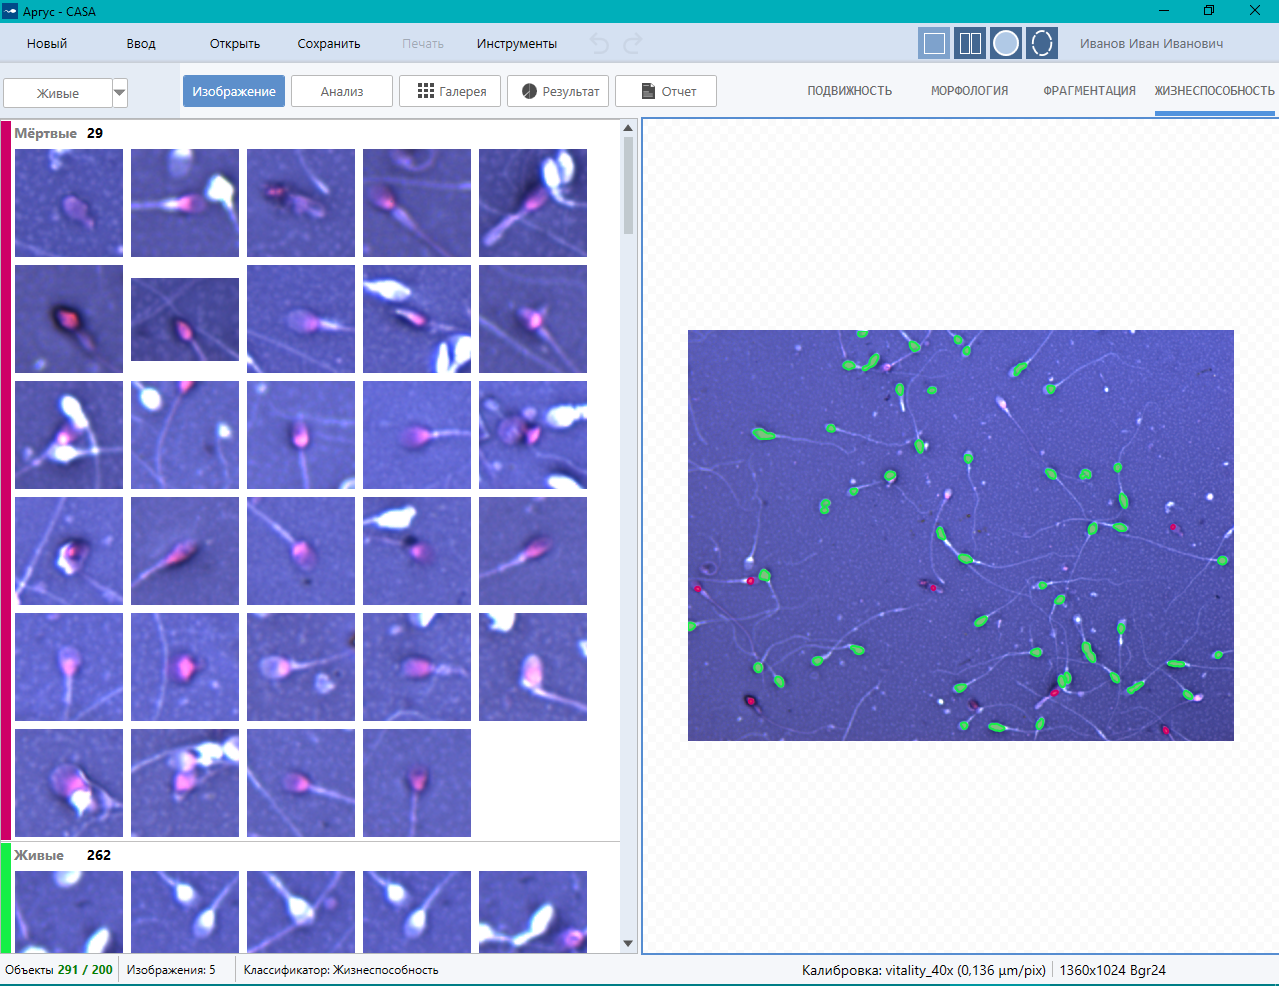Switch to the МОРФОЛОГИЯ tab

click(x=969, y=91)
